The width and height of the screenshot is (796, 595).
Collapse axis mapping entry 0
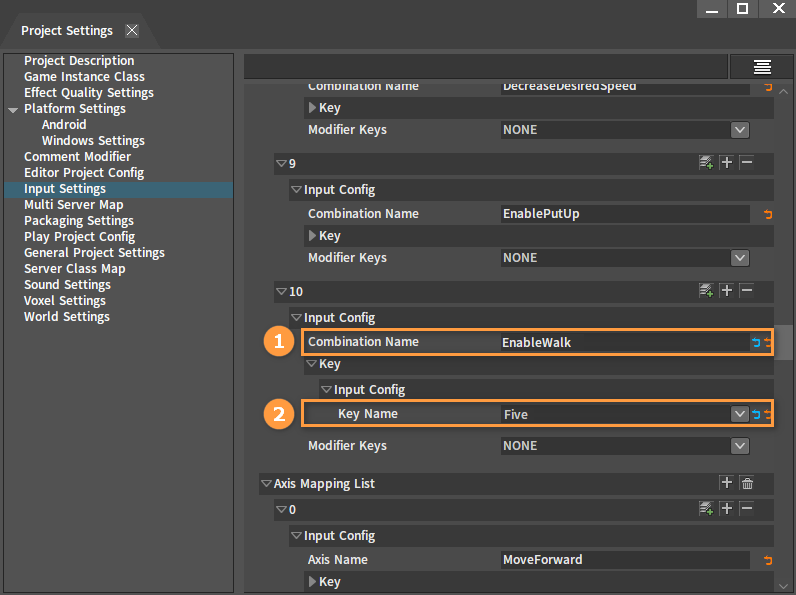(281, 509)
